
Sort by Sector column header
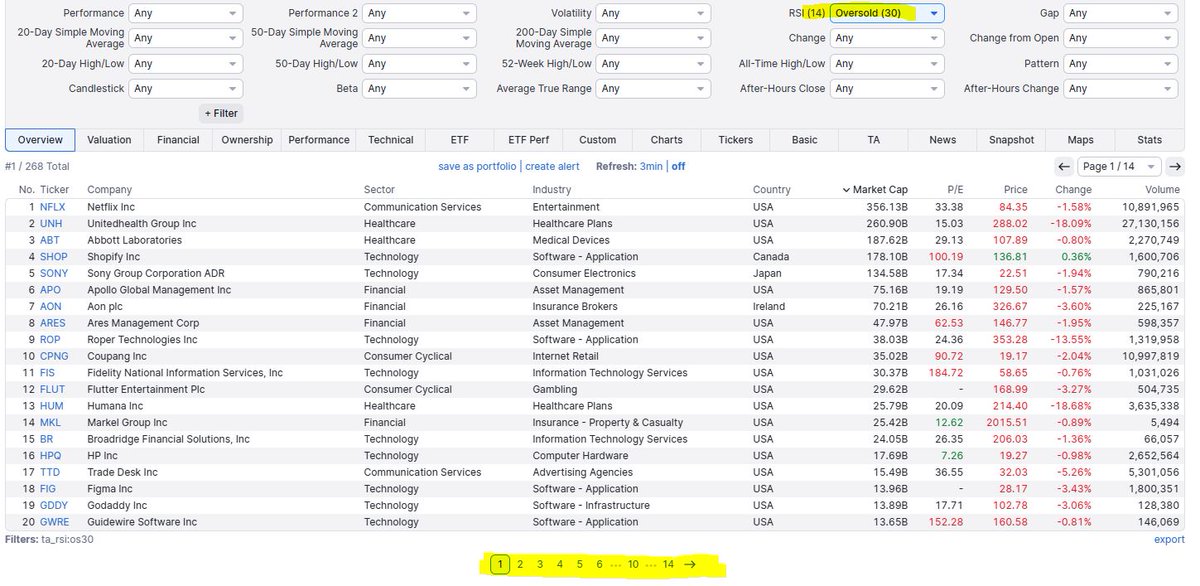(x=380, y=189)
